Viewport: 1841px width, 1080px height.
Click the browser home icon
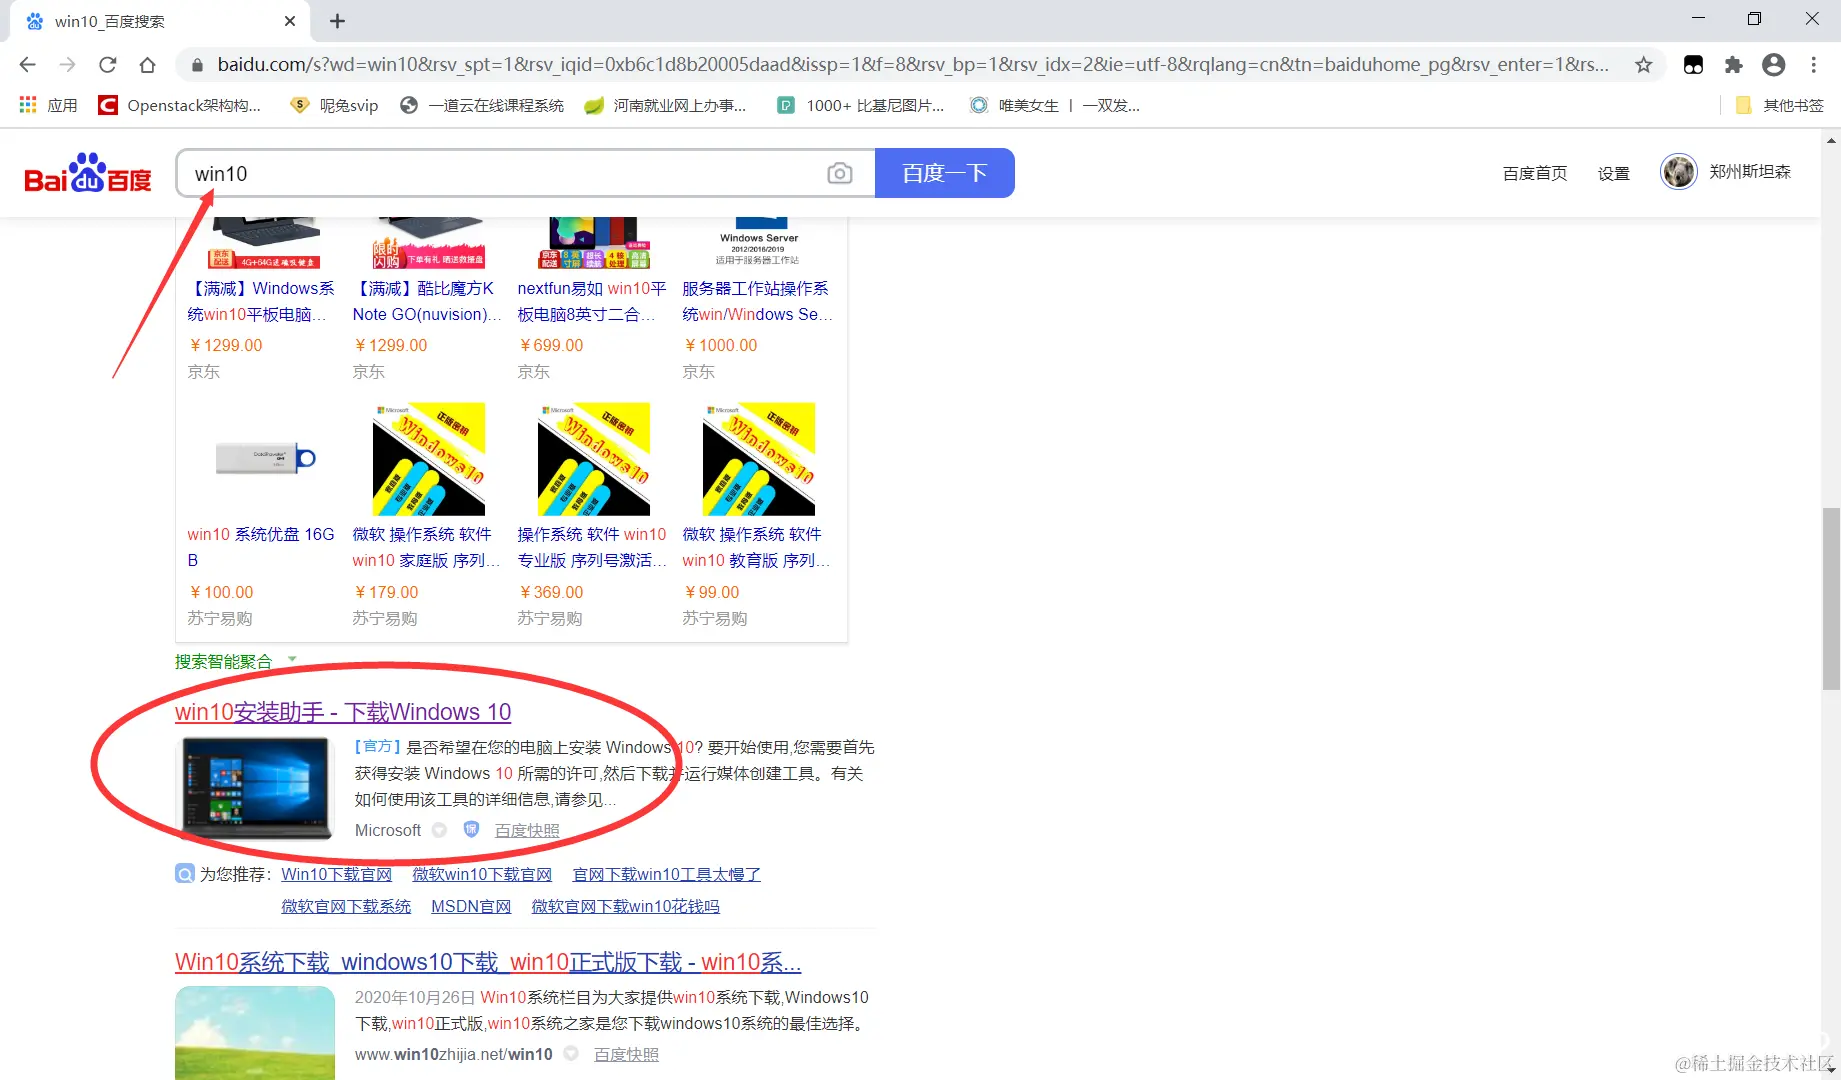point(148,64)
